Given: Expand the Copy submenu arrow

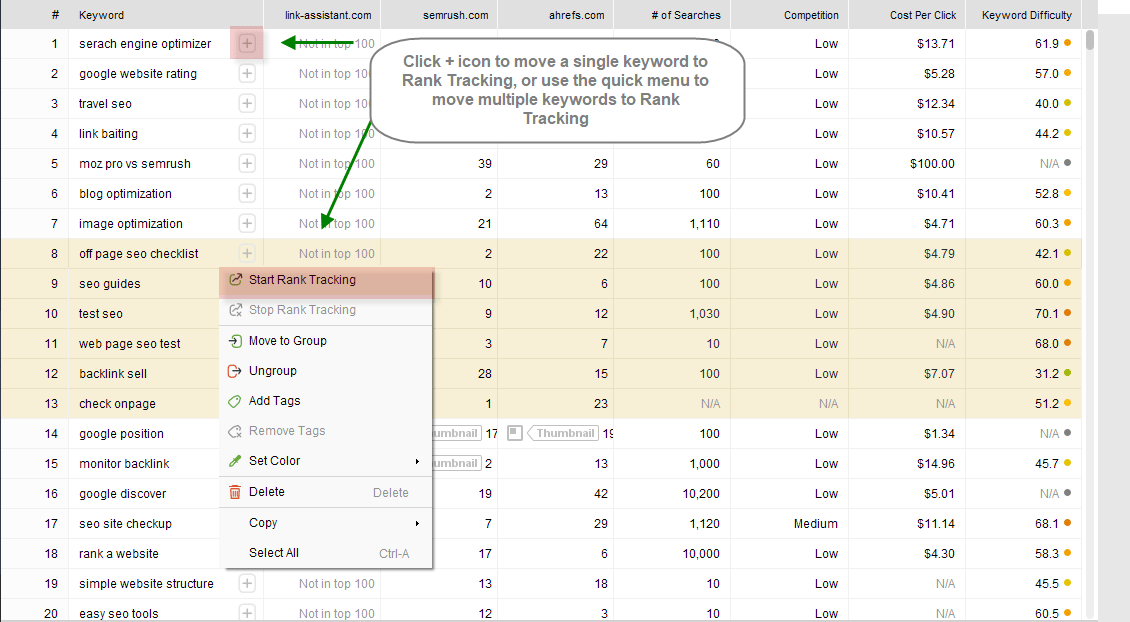Looking at the screenshot, I should [417, 523].
